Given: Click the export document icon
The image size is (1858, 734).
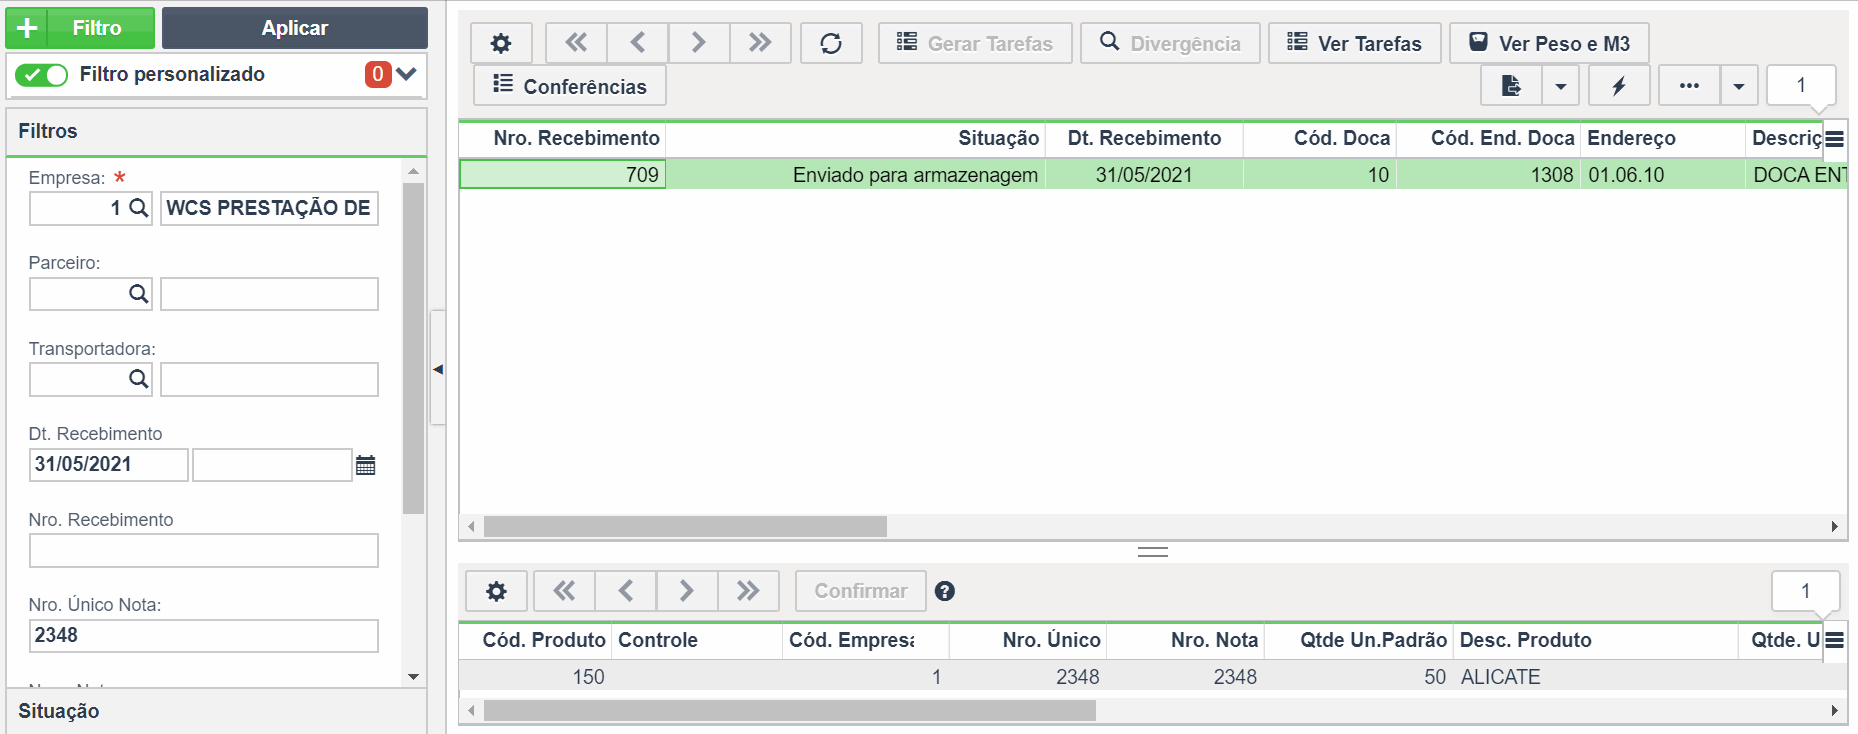Looking at the screenshot, I should [1511, 86].
